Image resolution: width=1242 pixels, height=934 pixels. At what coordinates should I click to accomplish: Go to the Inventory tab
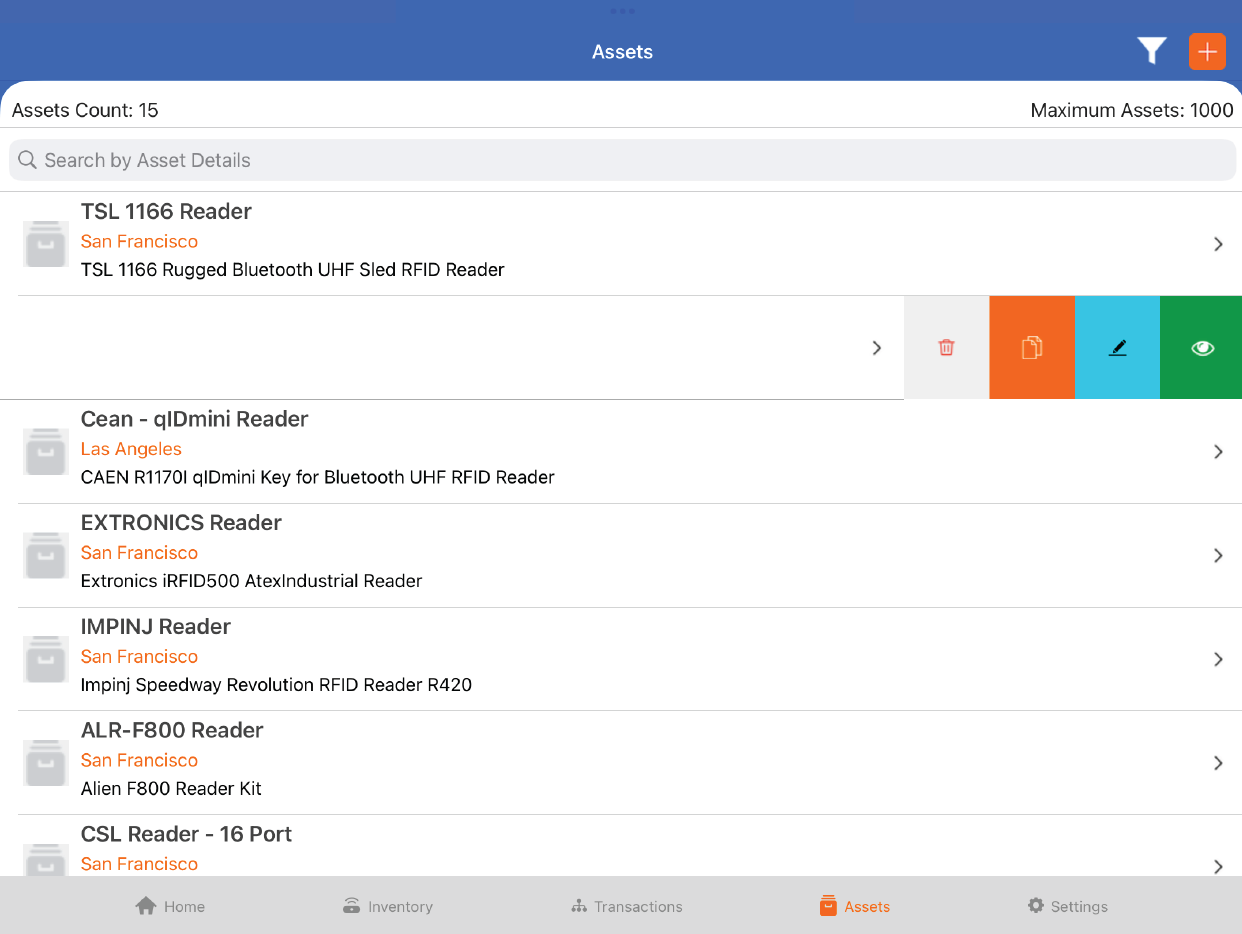[387, 906]
